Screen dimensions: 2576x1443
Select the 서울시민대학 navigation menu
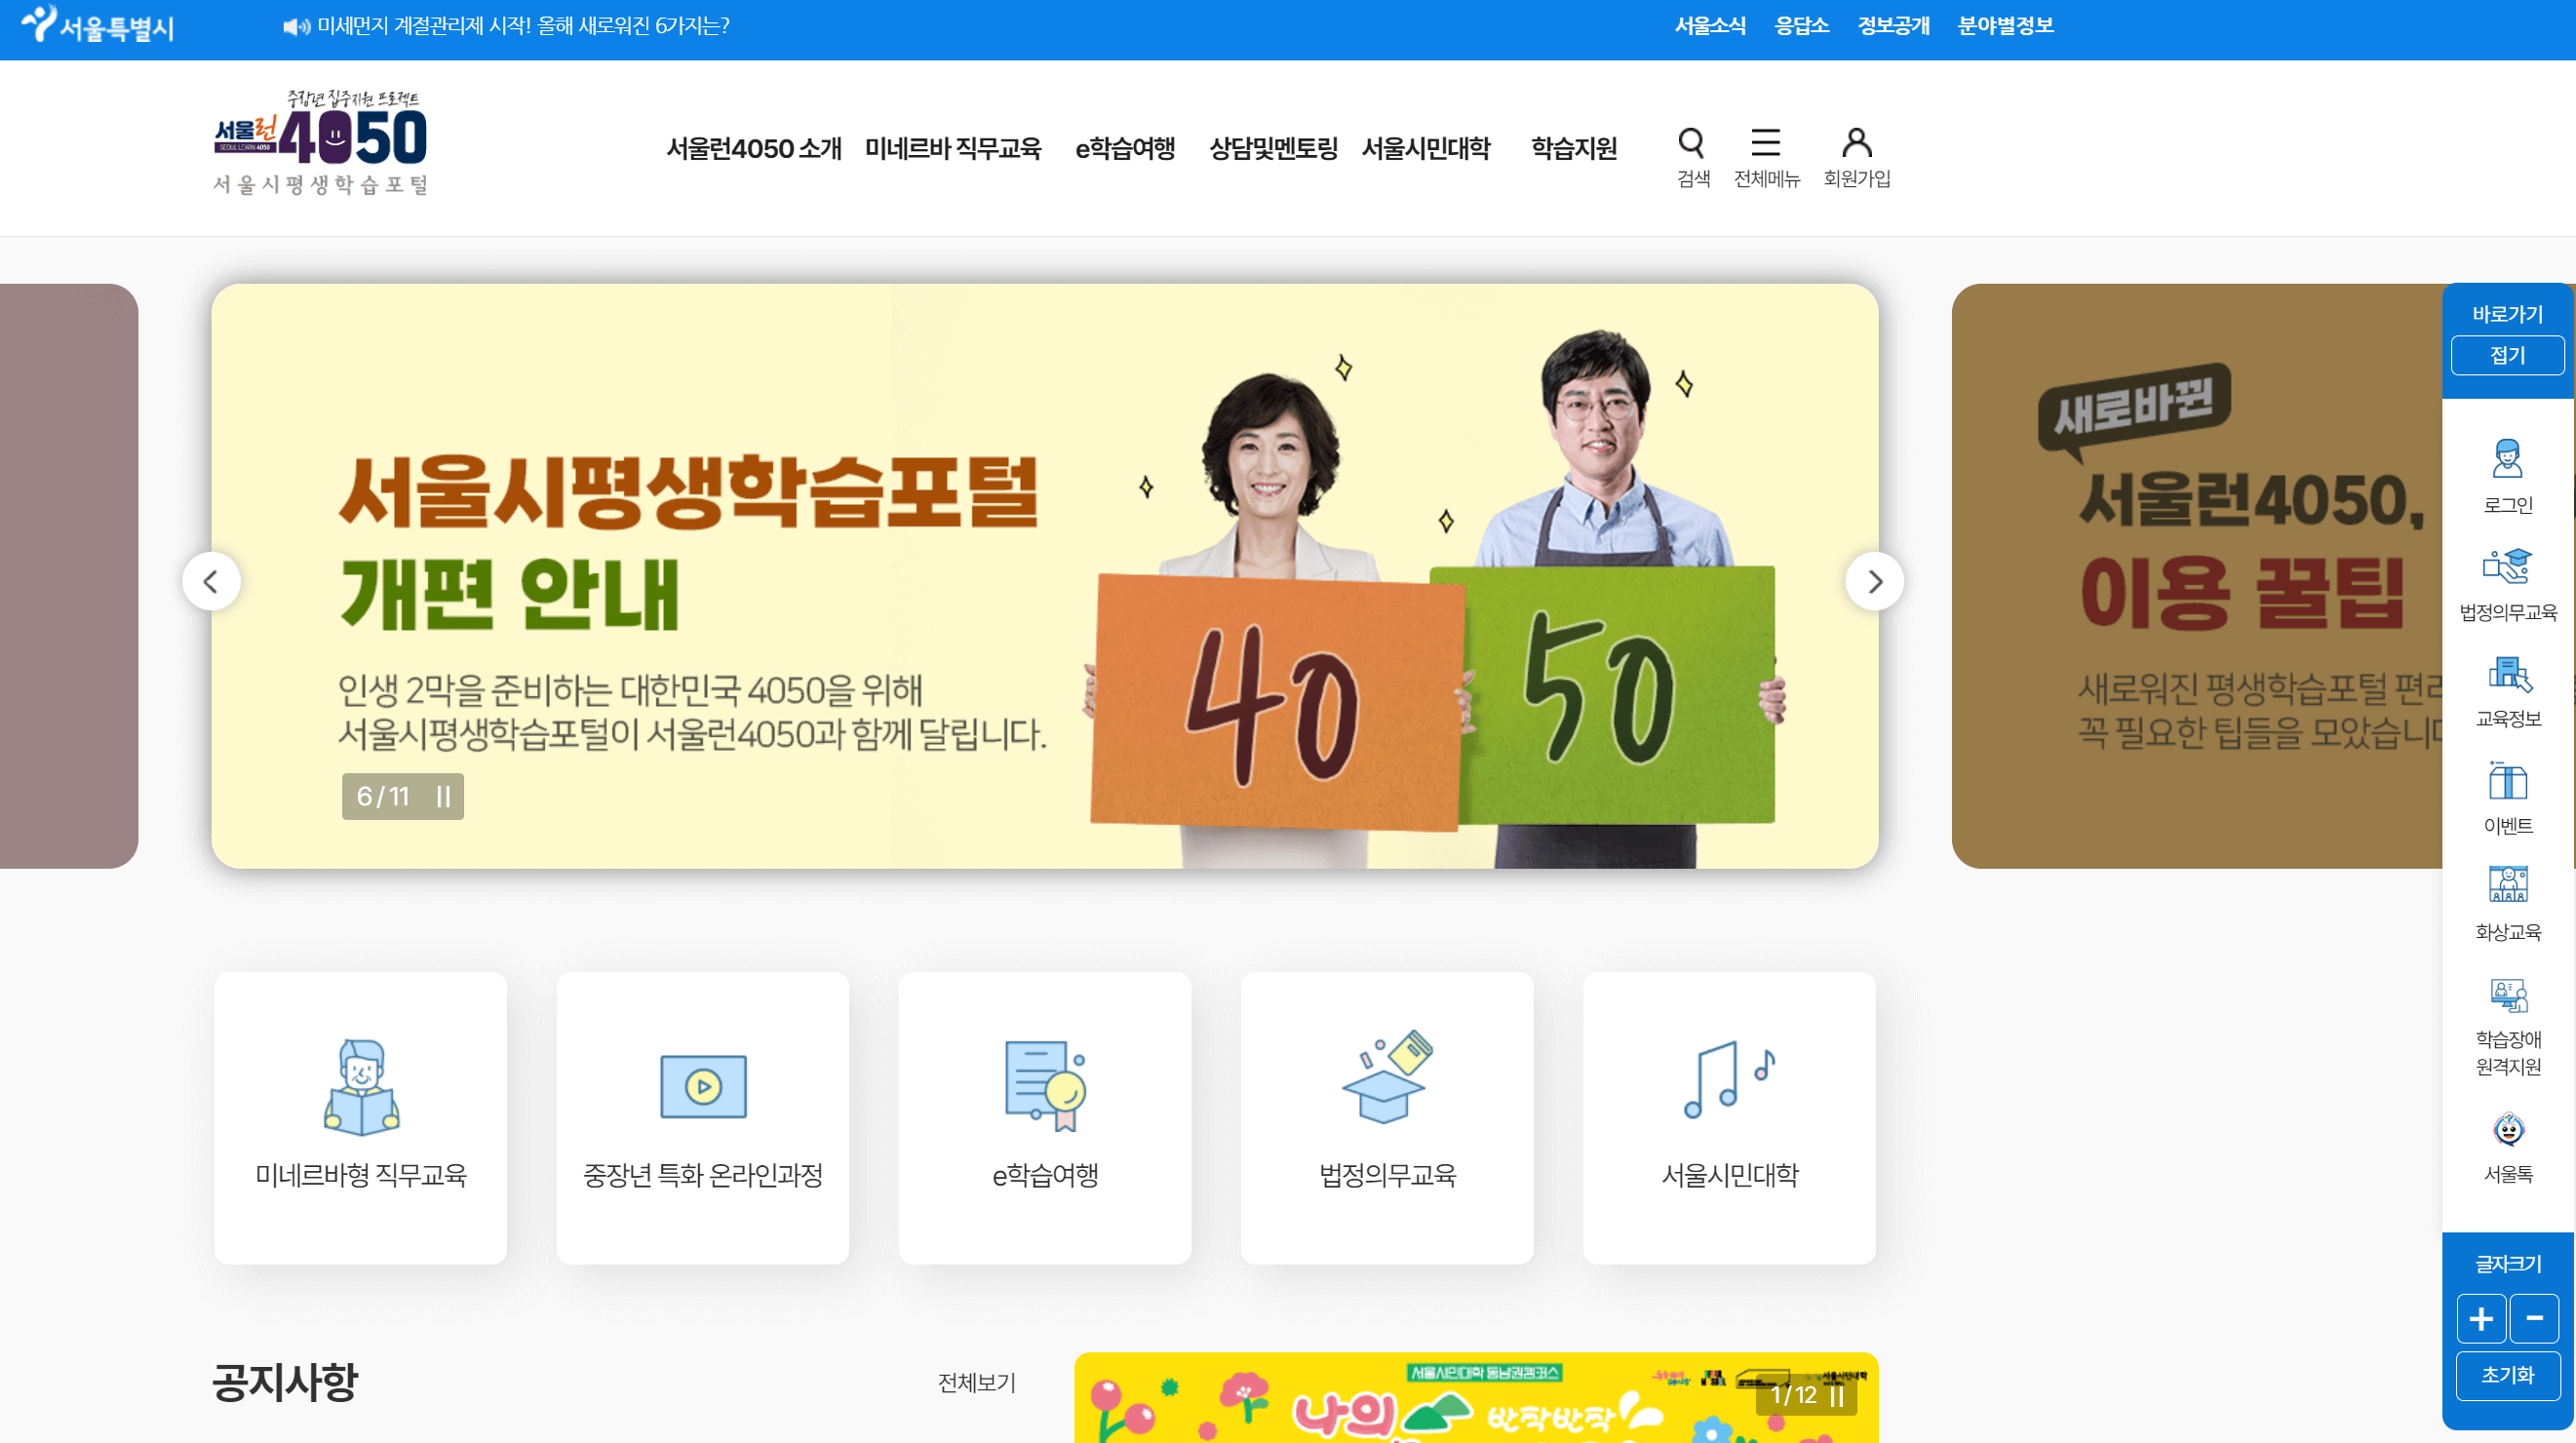(1425, 149)
